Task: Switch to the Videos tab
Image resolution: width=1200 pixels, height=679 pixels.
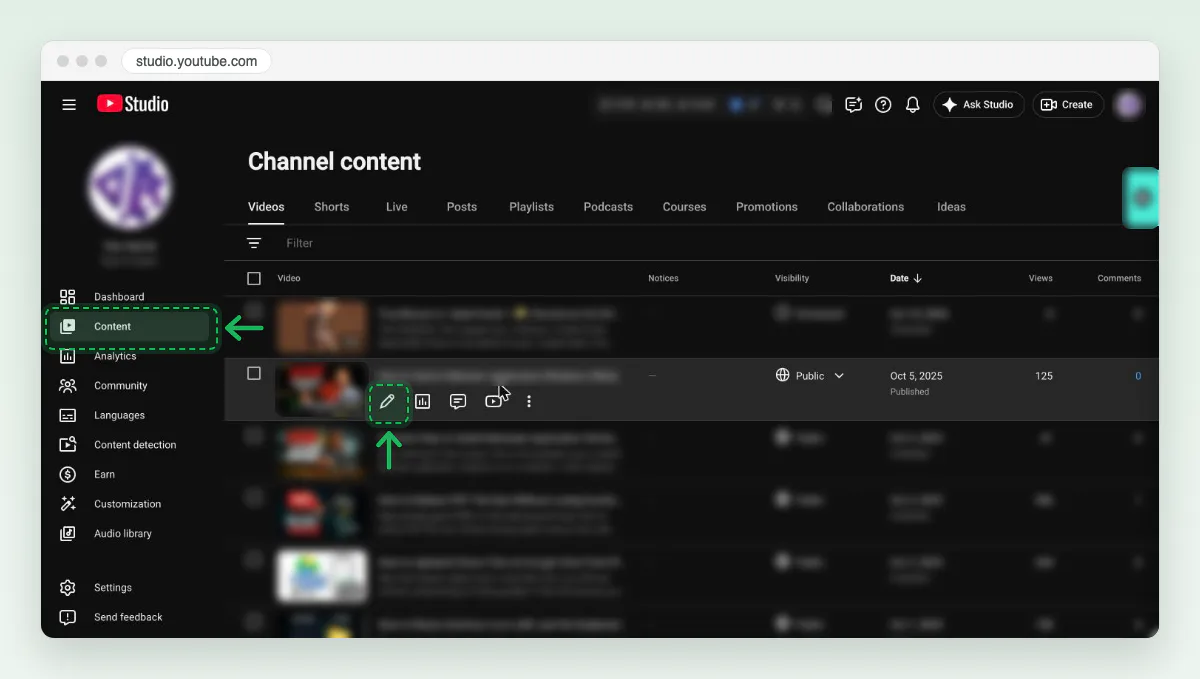Action: pos(266,207)
